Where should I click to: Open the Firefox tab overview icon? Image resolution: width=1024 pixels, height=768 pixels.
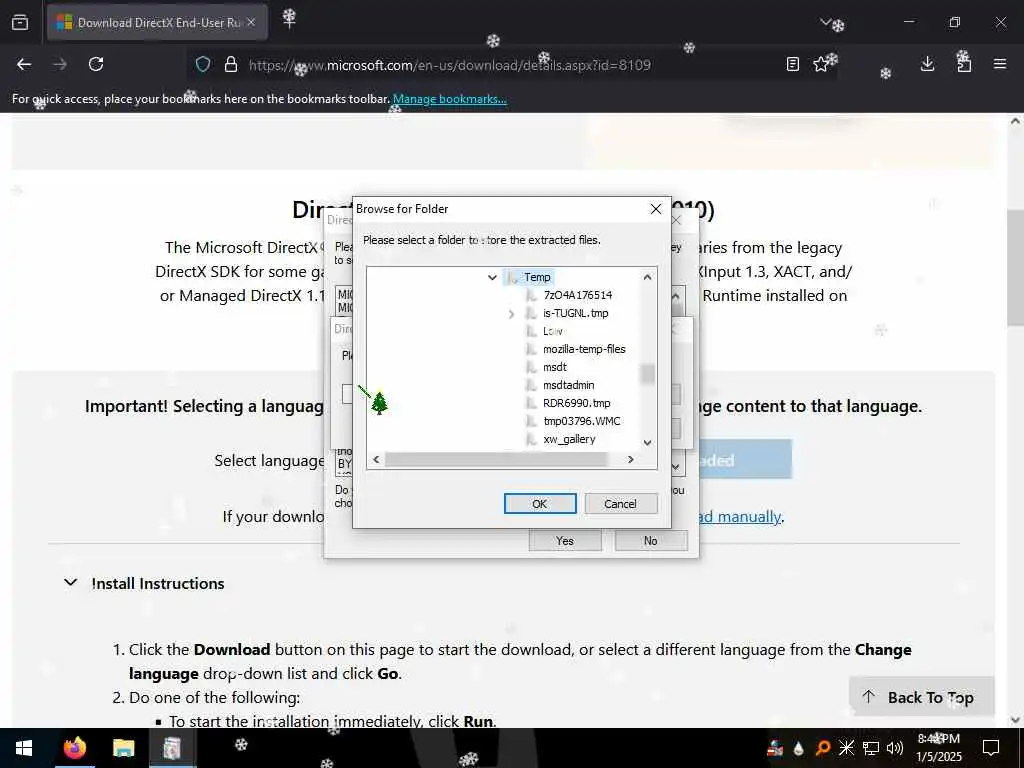(20, 22)
